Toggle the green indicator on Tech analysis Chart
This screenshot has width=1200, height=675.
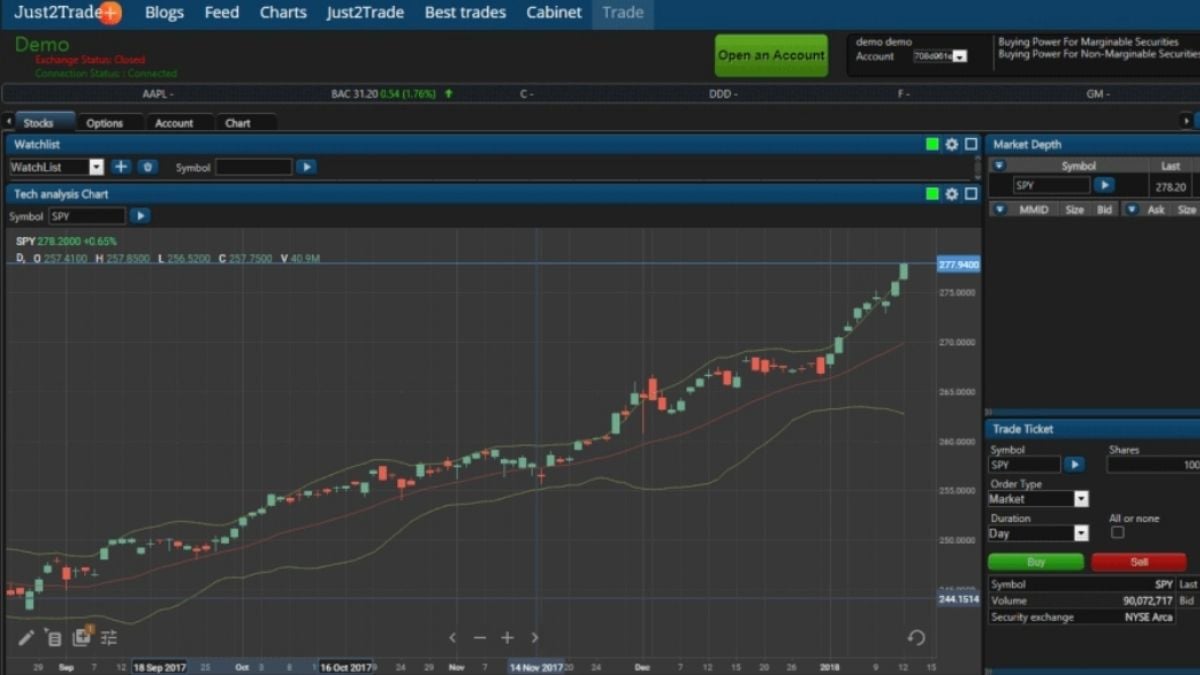[931, 194]
